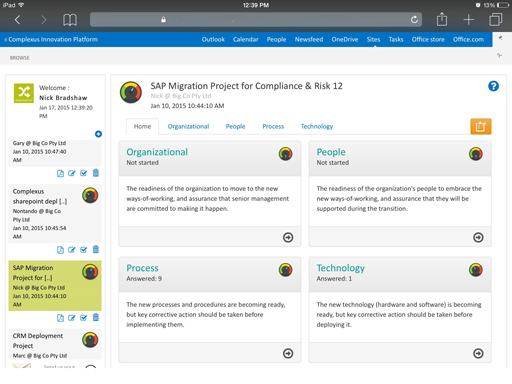Open Office.com link
Image resolution: width=512 pixels, height=384 pixels.
pyautogui.click(x=468, y=39)
